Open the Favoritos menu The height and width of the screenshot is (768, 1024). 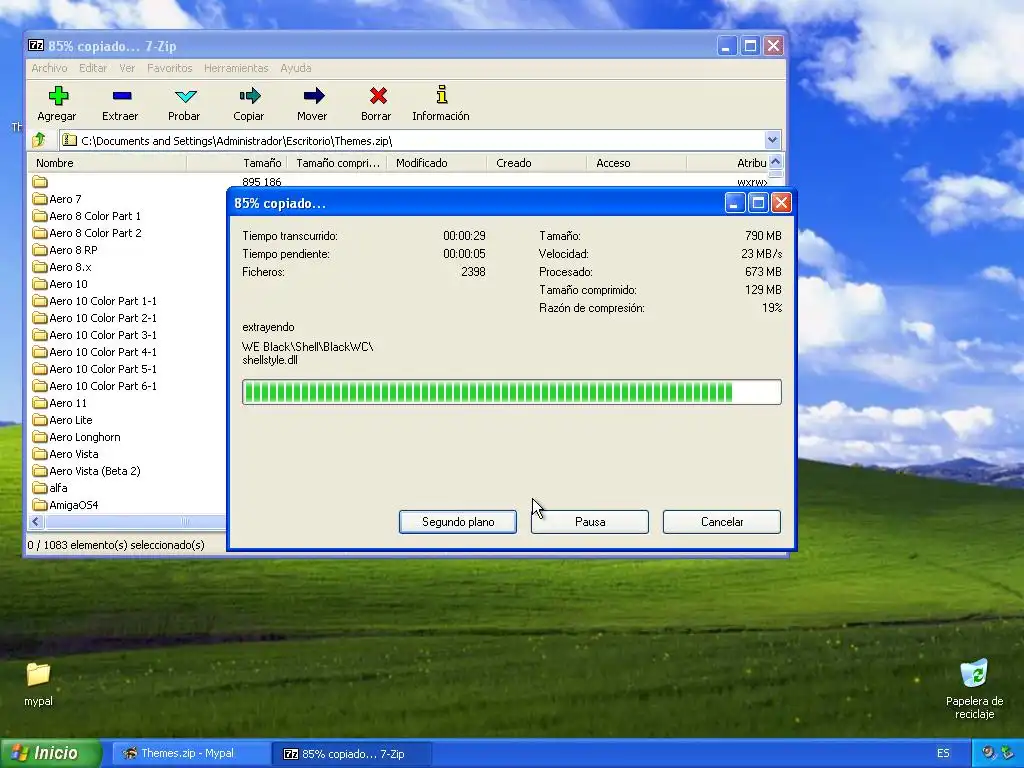click(x=170, y=68)
